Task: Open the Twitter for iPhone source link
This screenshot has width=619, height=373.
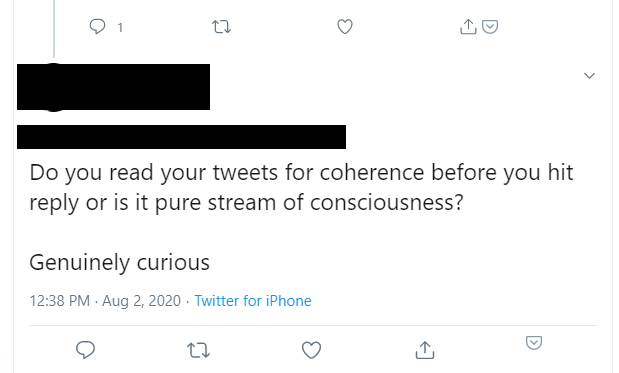Action: 253,301
